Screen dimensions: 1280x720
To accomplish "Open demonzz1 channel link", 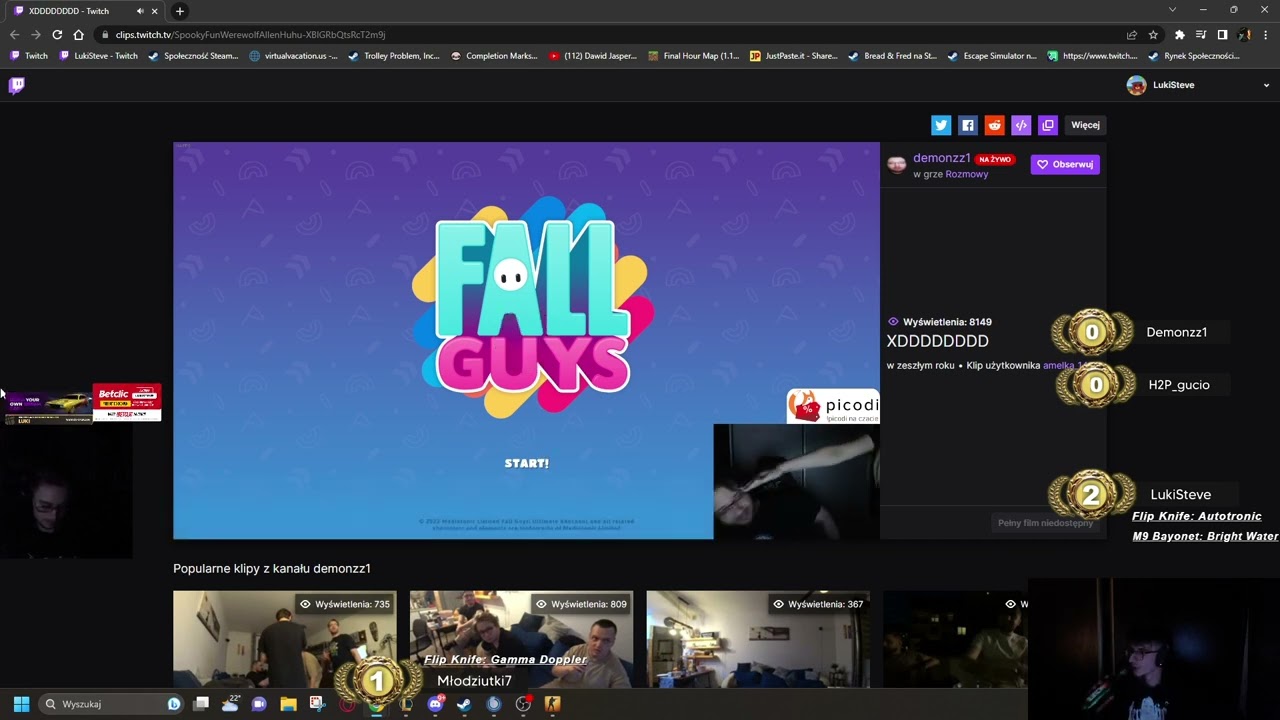I will click(x=941, y=158).
